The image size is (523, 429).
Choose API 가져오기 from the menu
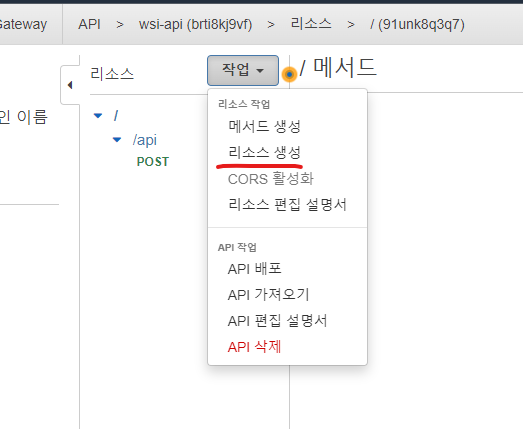click(269, 295)
